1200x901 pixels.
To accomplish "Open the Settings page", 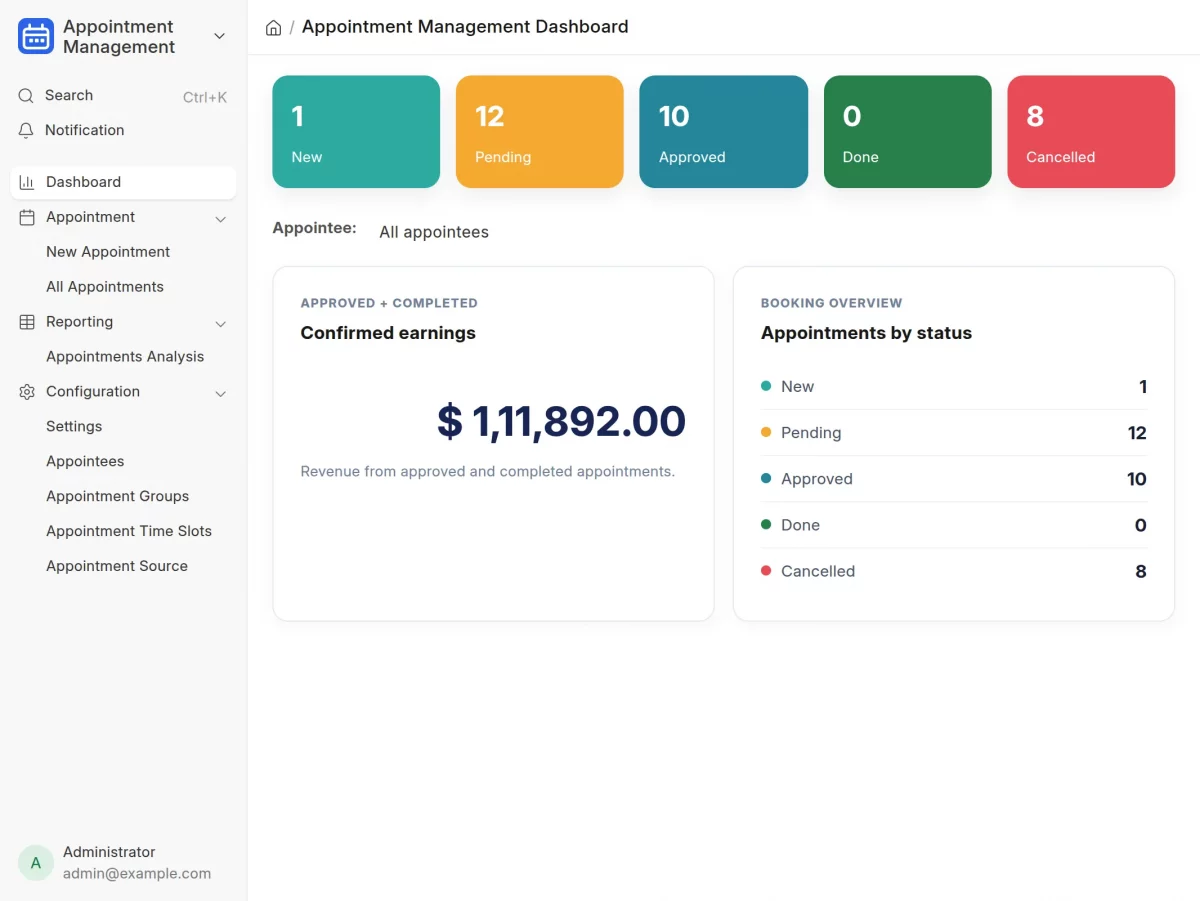I will tap(74, 427).
